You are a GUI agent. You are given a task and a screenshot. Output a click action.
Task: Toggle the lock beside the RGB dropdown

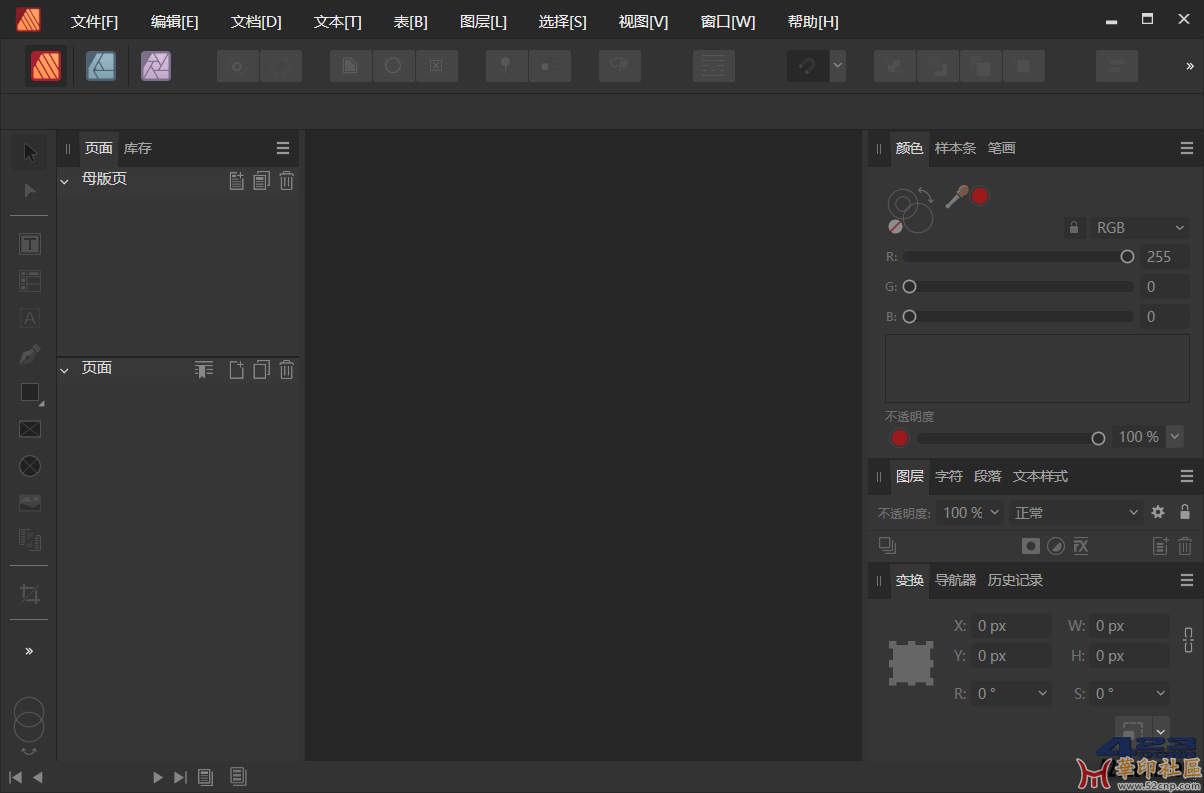coord(1074,228)
